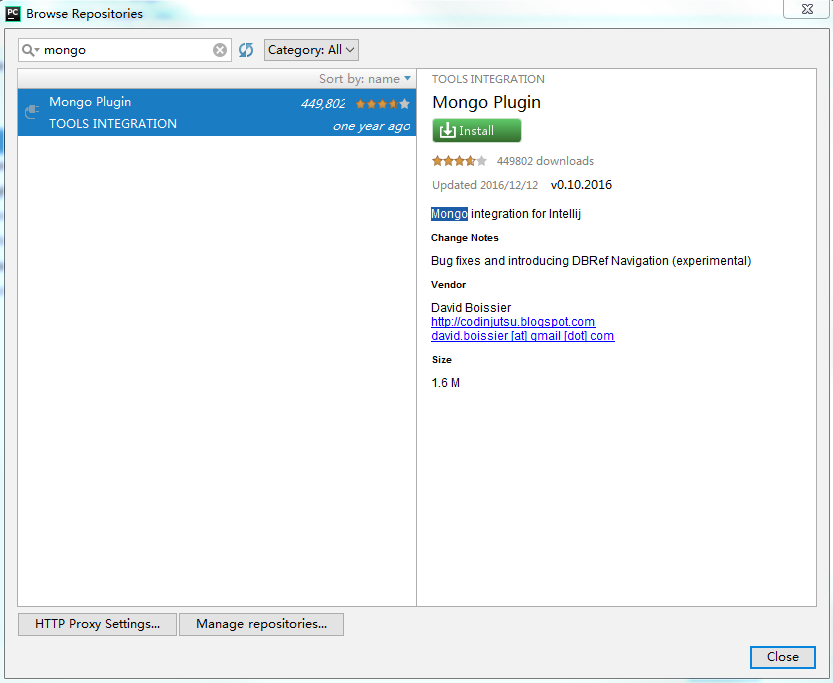This screenshot has width=833, height=683.
Task: Open the Category: All dropdown
Action: pos(311,50)
